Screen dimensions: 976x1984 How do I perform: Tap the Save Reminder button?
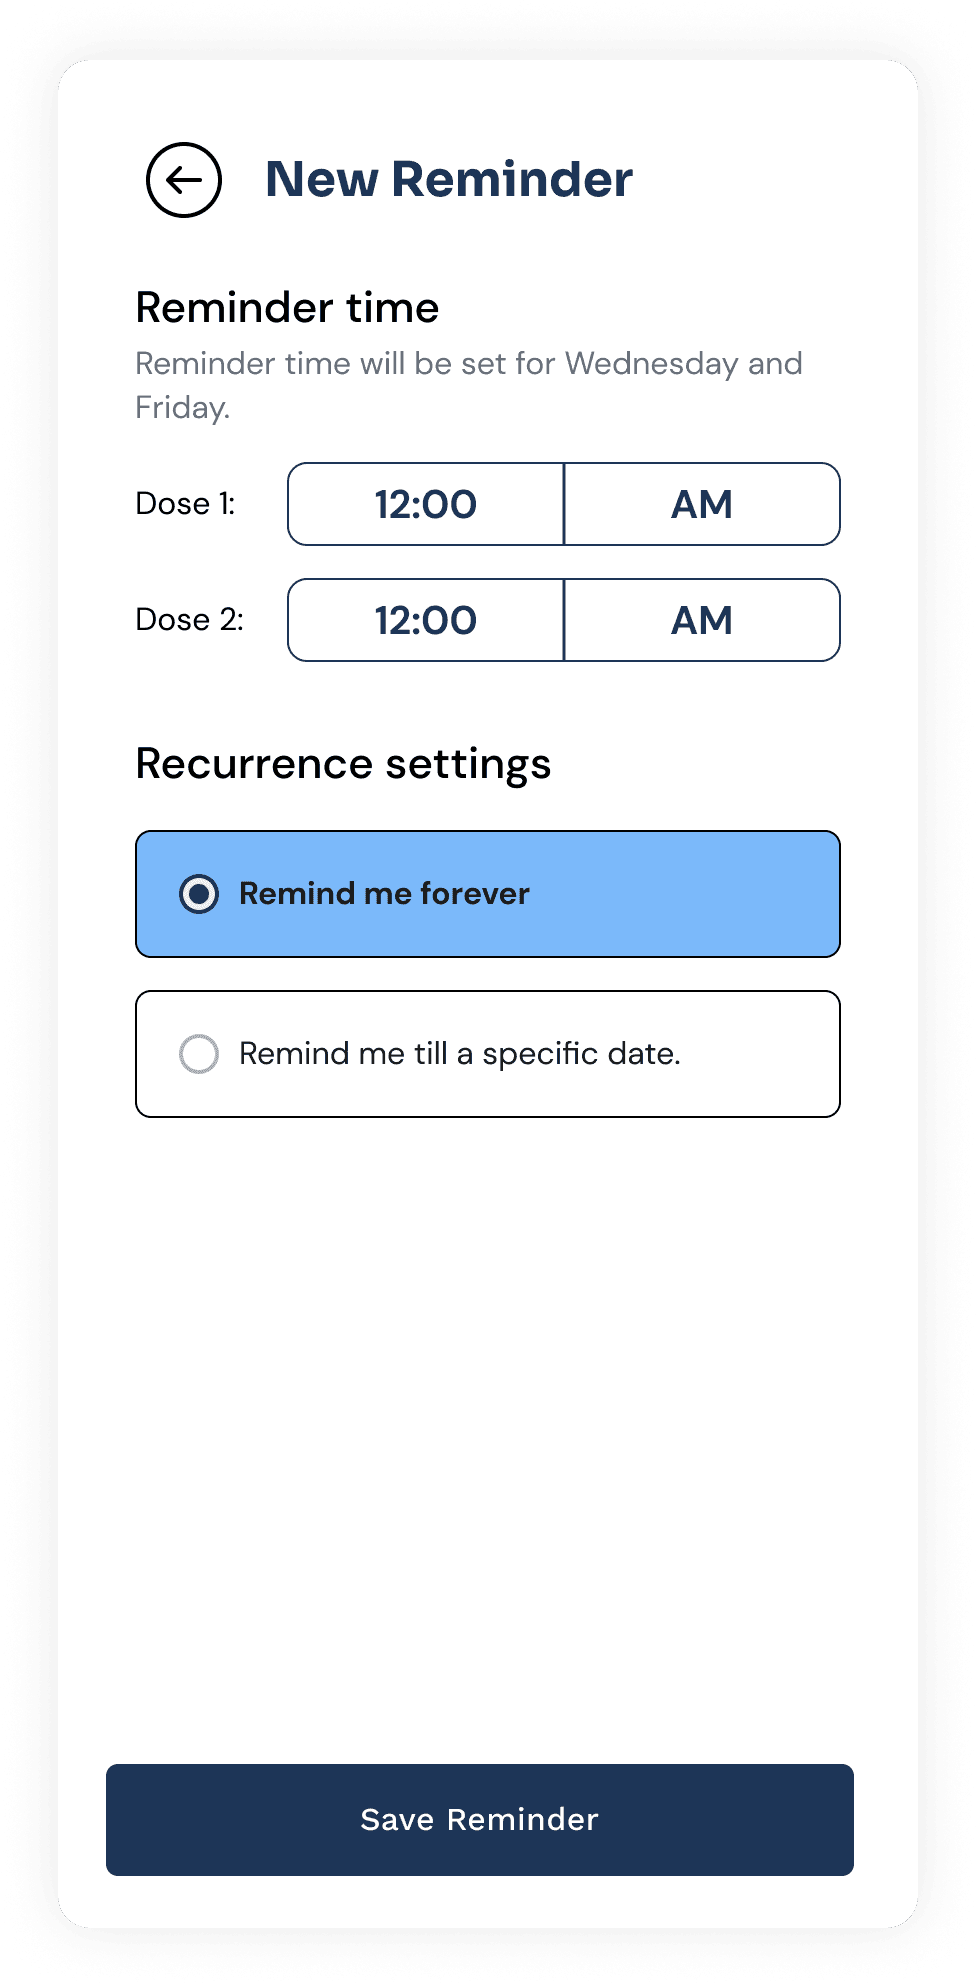[x=480, y=1820]
